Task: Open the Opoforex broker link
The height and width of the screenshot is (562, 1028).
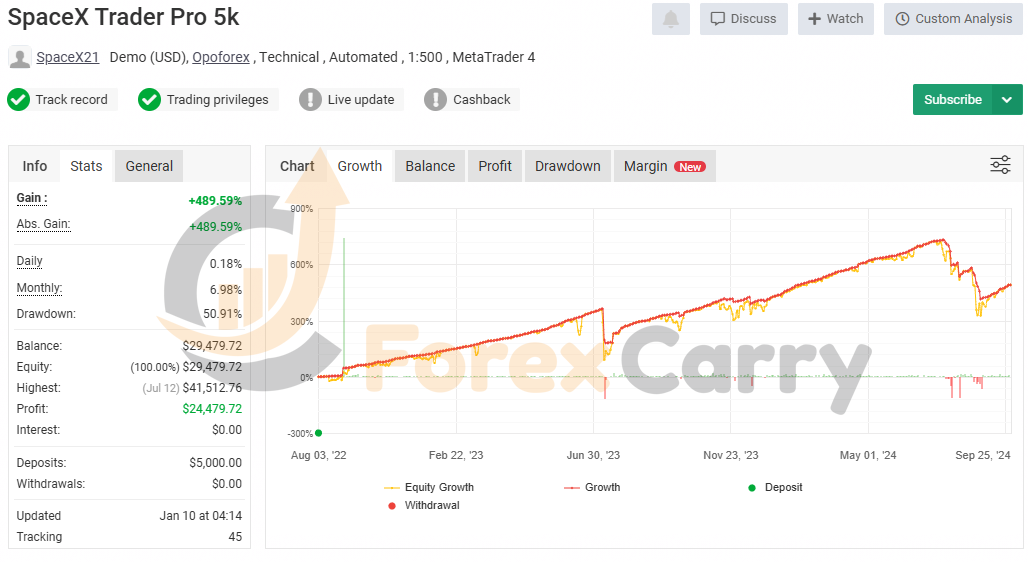Action: pyautogui.click(x=221, y=58)
